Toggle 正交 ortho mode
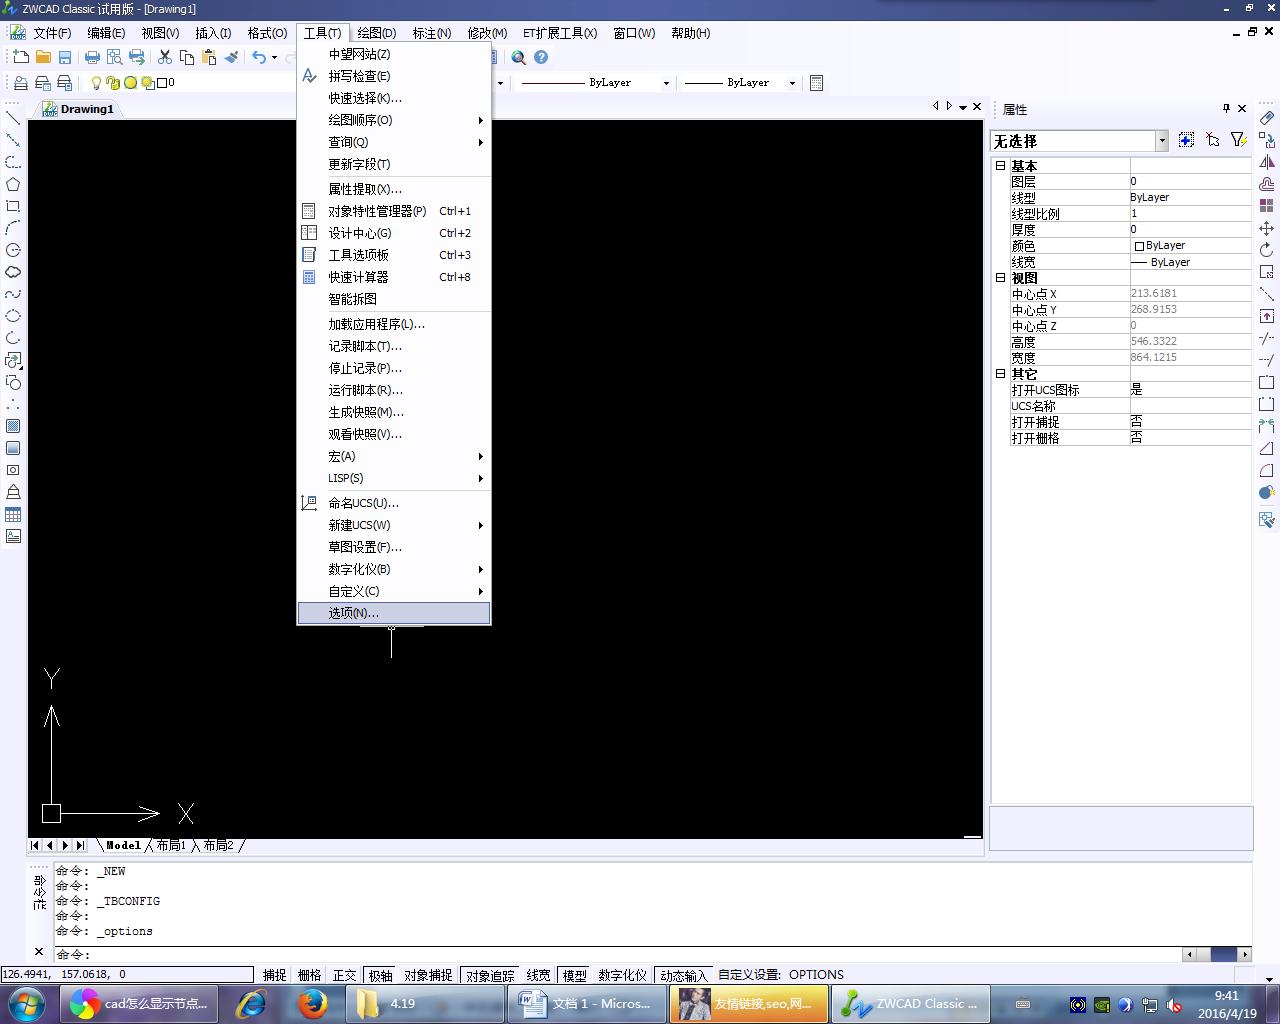The width and height of the screenshot is (1280, 1024). pyautogui.click(x=344, y=975)
